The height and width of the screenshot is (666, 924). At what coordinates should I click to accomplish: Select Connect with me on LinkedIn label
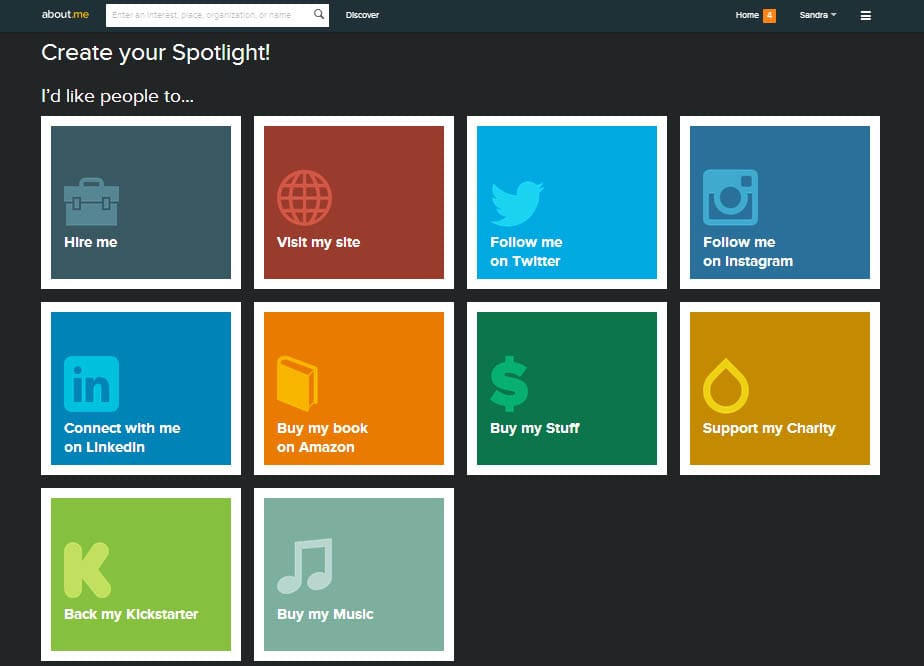tap(122, 437)
